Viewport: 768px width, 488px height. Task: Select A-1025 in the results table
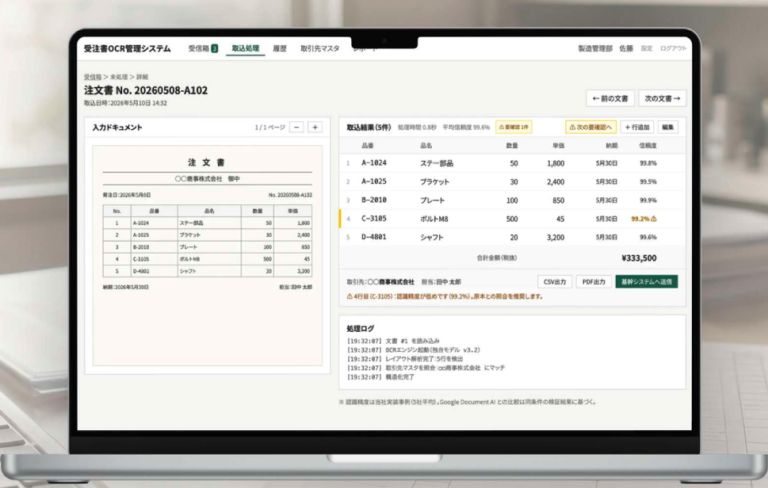pos(374,182)
